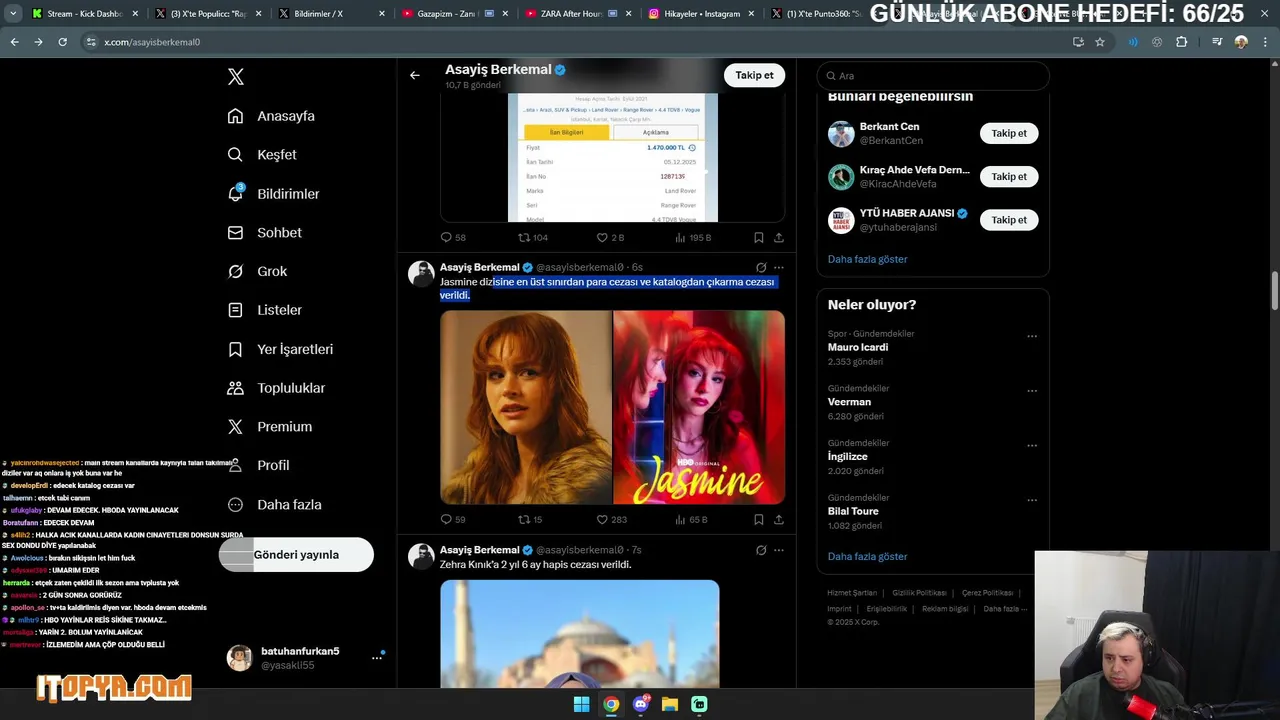Open Grok icon on Zehra Kınık tweet
Image resolution: width=1280 pixels, height=720 pixels.
(761, 550)
